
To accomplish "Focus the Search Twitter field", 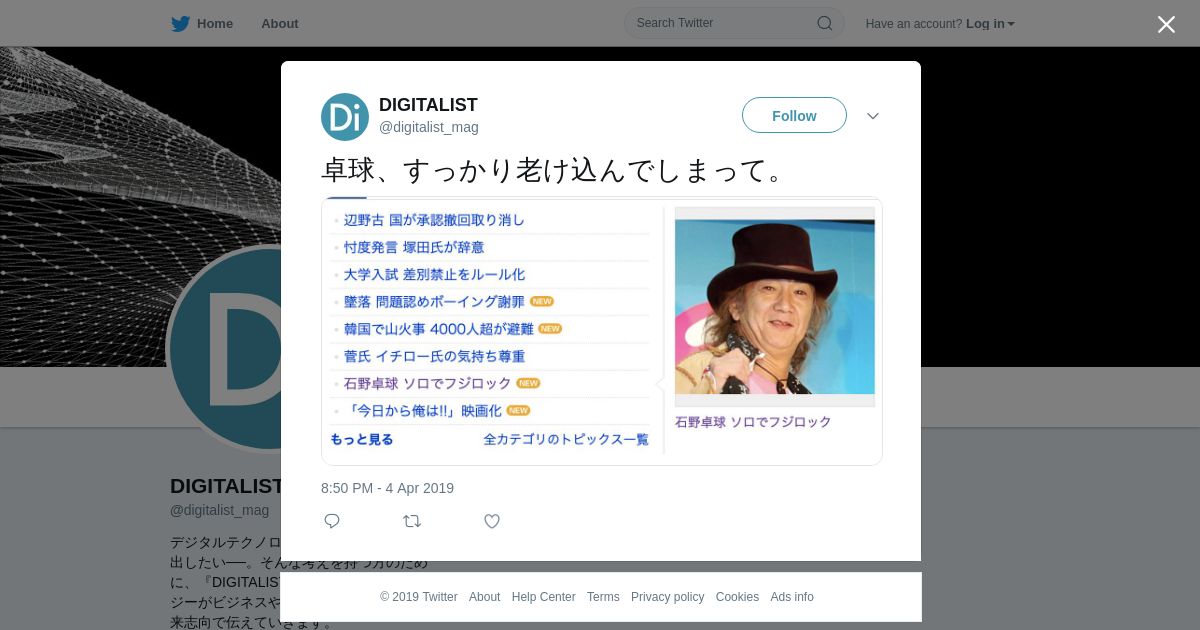I will click(720, 24).
